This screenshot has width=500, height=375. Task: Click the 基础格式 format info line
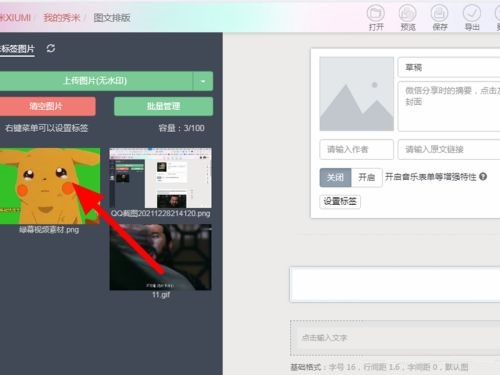[379, 367]
